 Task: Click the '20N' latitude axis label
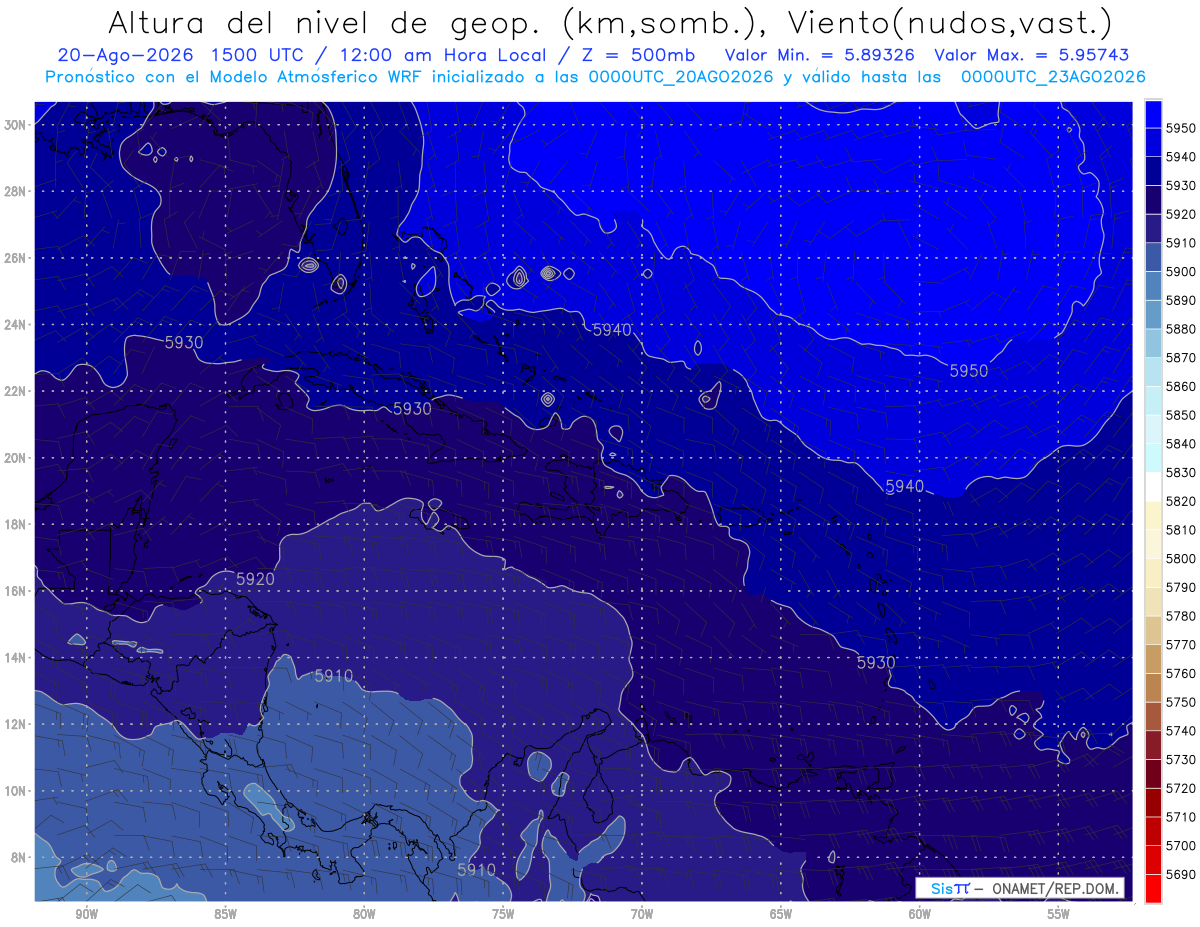17,457
